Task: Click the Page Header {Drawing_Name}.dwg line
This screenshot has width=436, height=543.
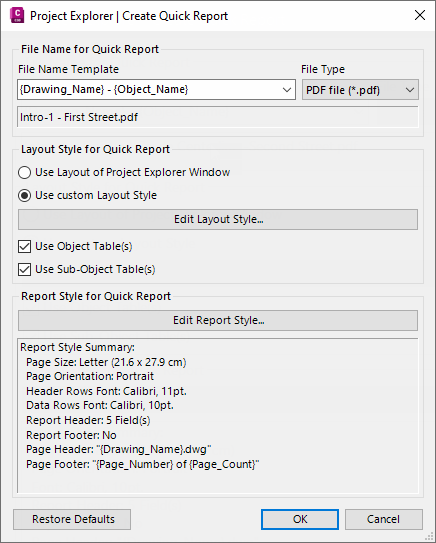Action: click(x=119, y=449)
